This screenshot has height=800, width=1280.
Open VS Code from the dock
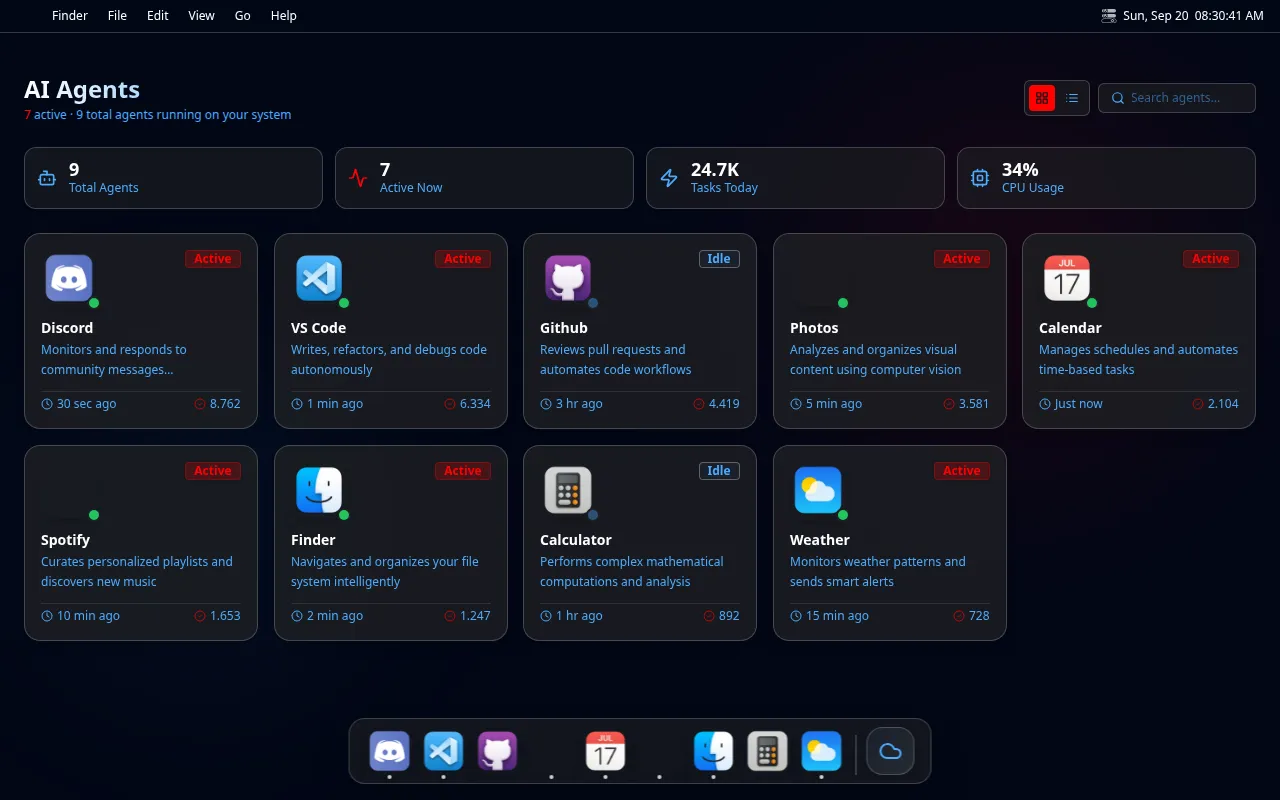pyautogui.click(x=444, y=751)
